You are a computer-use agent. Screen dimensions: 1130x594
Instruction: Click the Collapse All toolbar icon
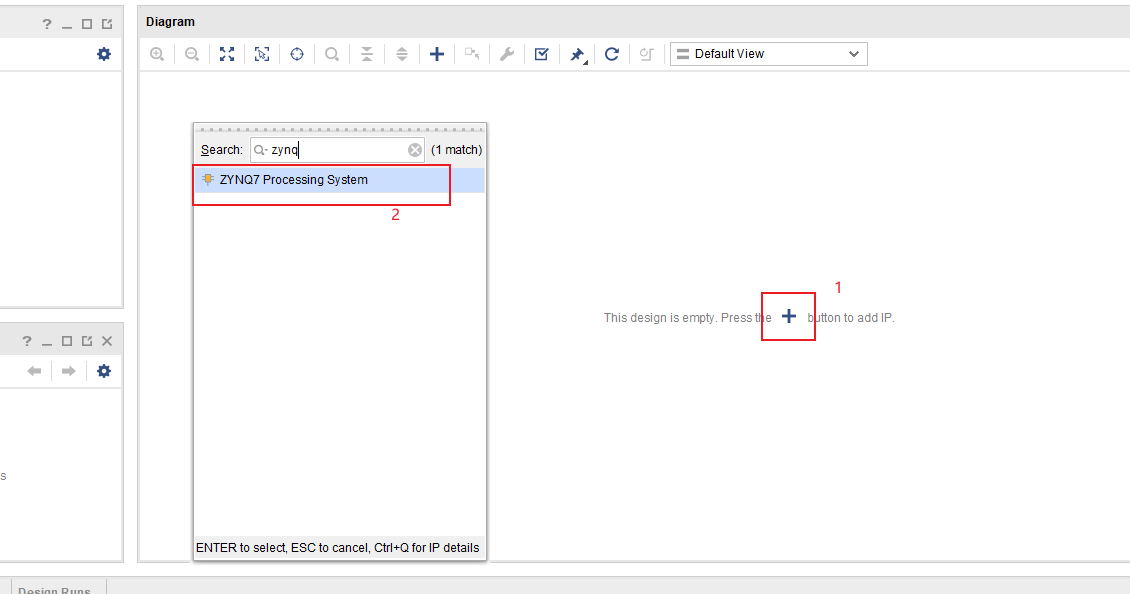(x=367, y=54)
